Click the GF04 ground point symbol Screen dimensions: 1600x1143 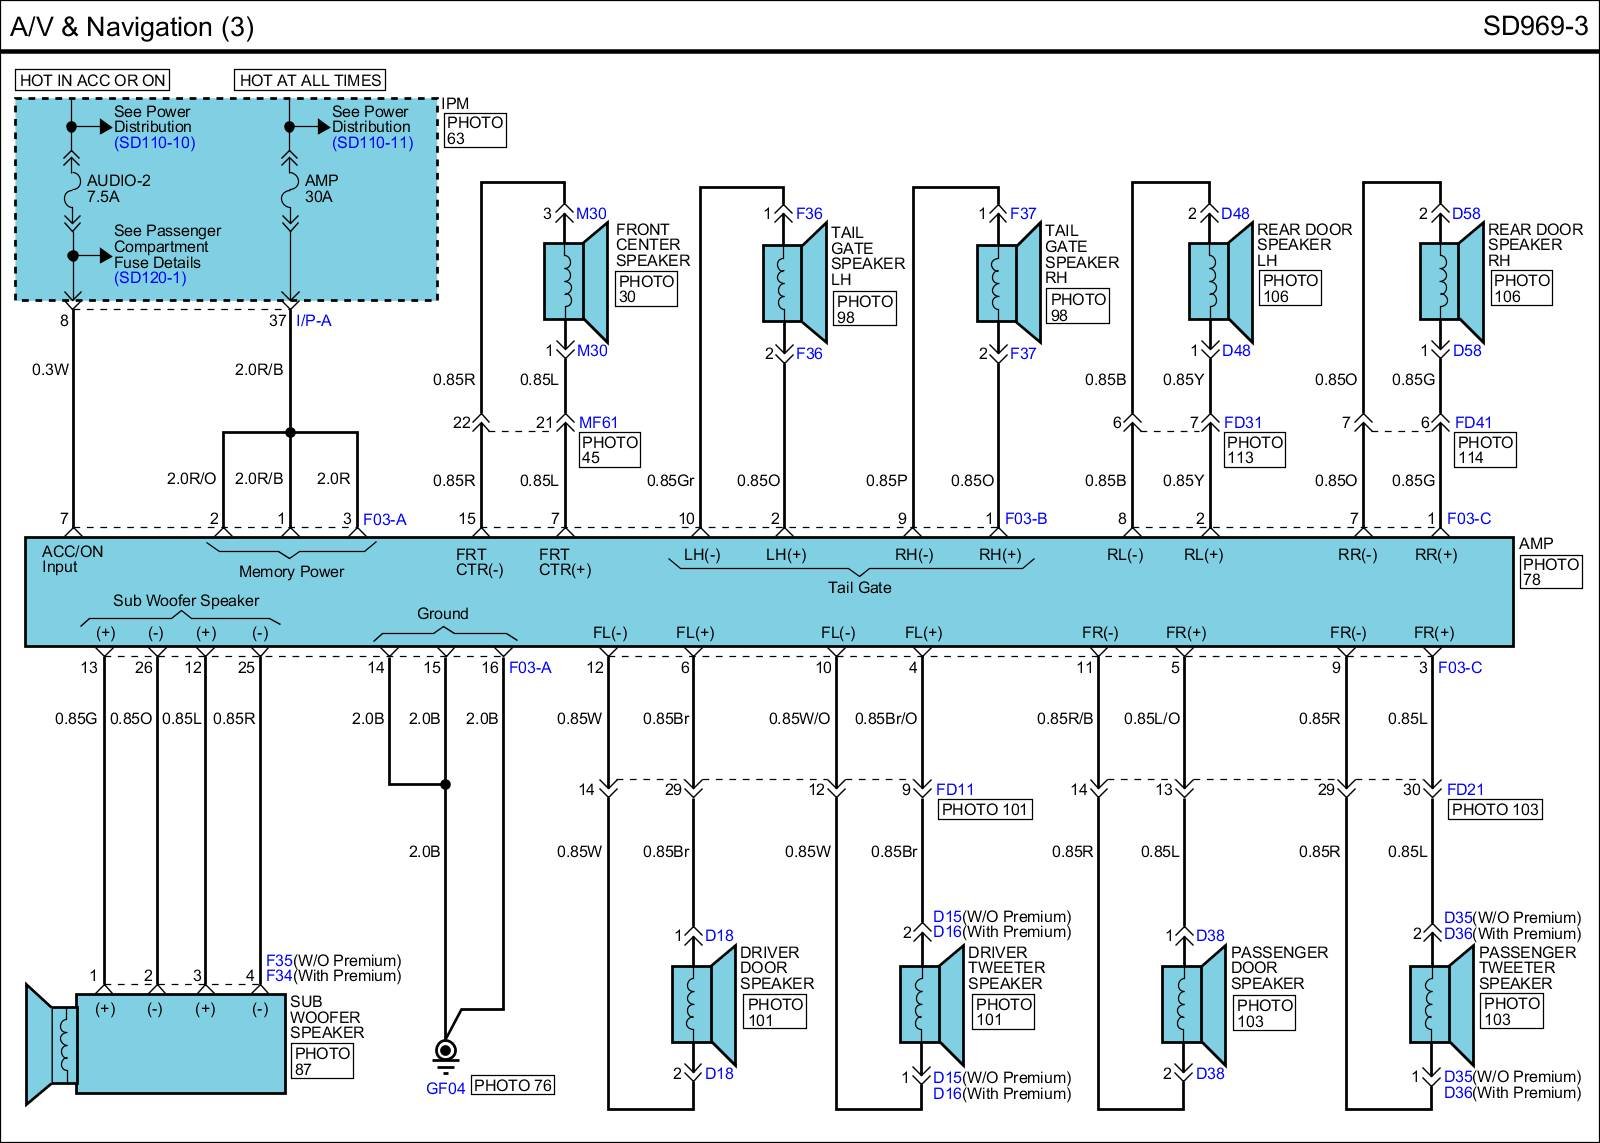tap(445, 1052)
